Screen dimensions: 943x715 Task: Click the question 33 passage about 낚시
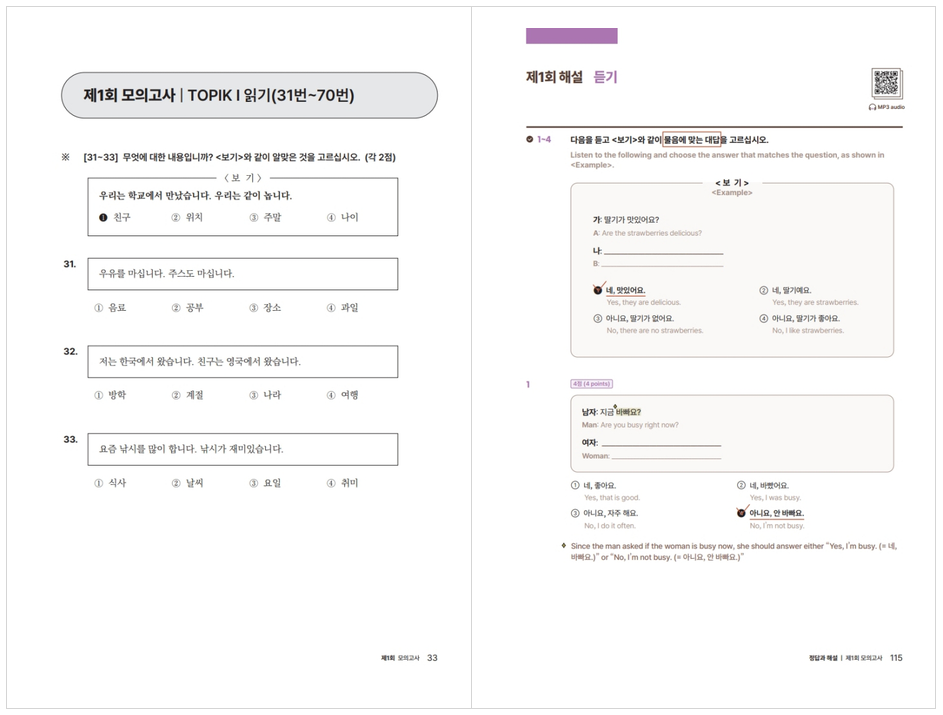pos(243,449)
